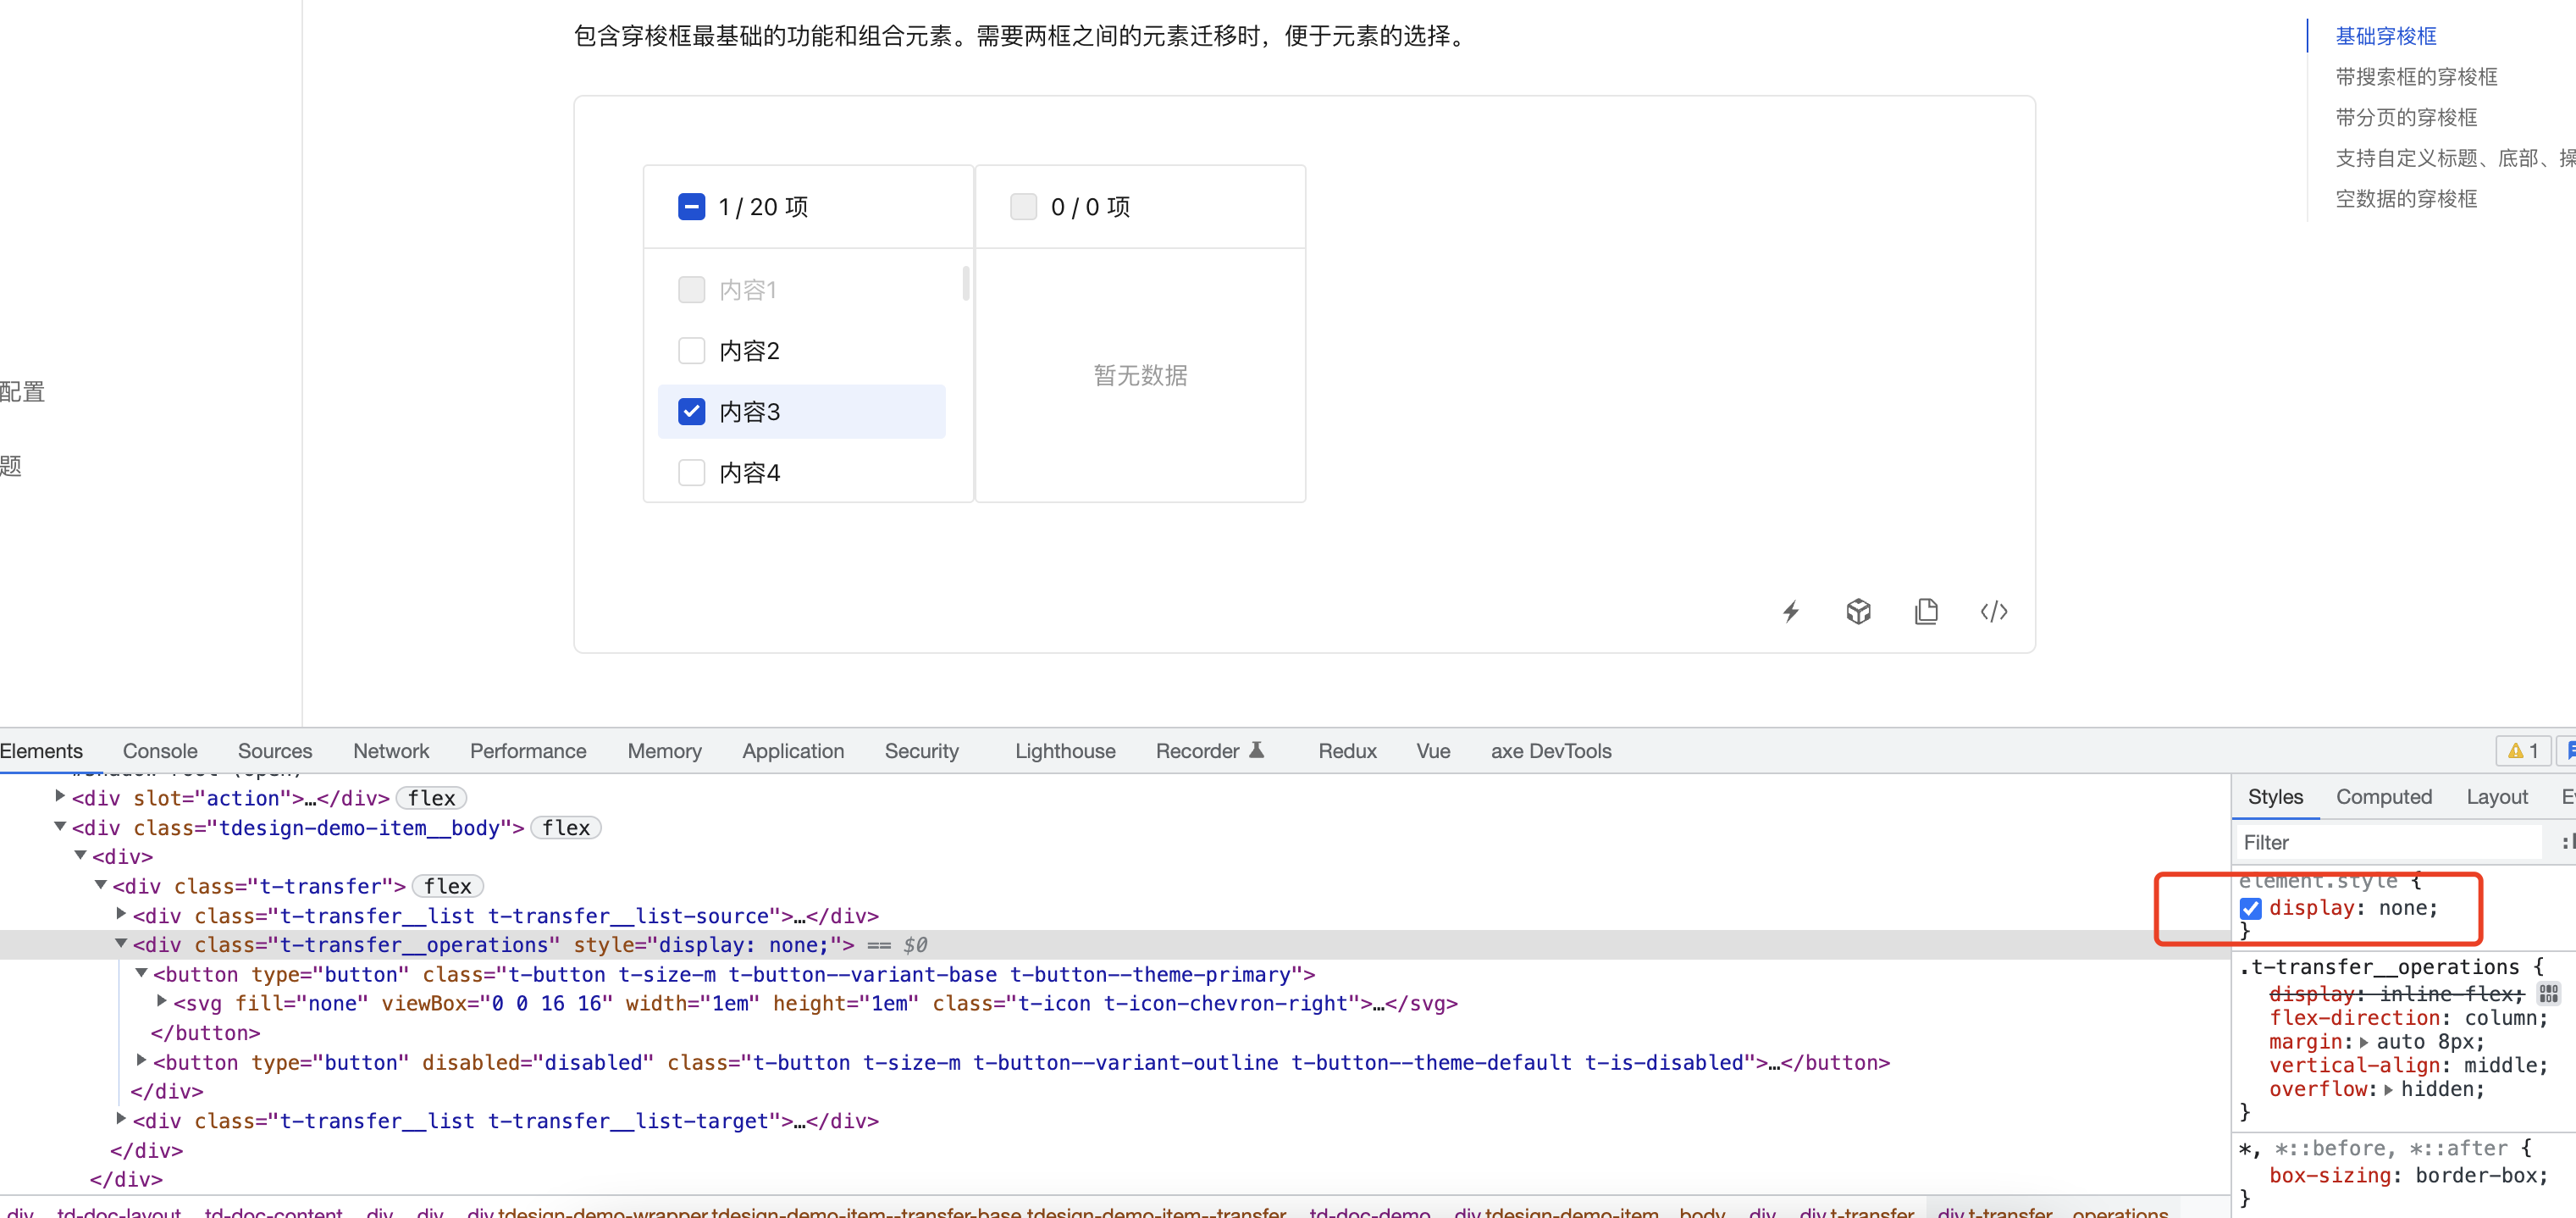Screen dimensions: 2576x1218
Task: Open the 带搜索框的穿梭框 anchor link
Action: click(2415, 76)
